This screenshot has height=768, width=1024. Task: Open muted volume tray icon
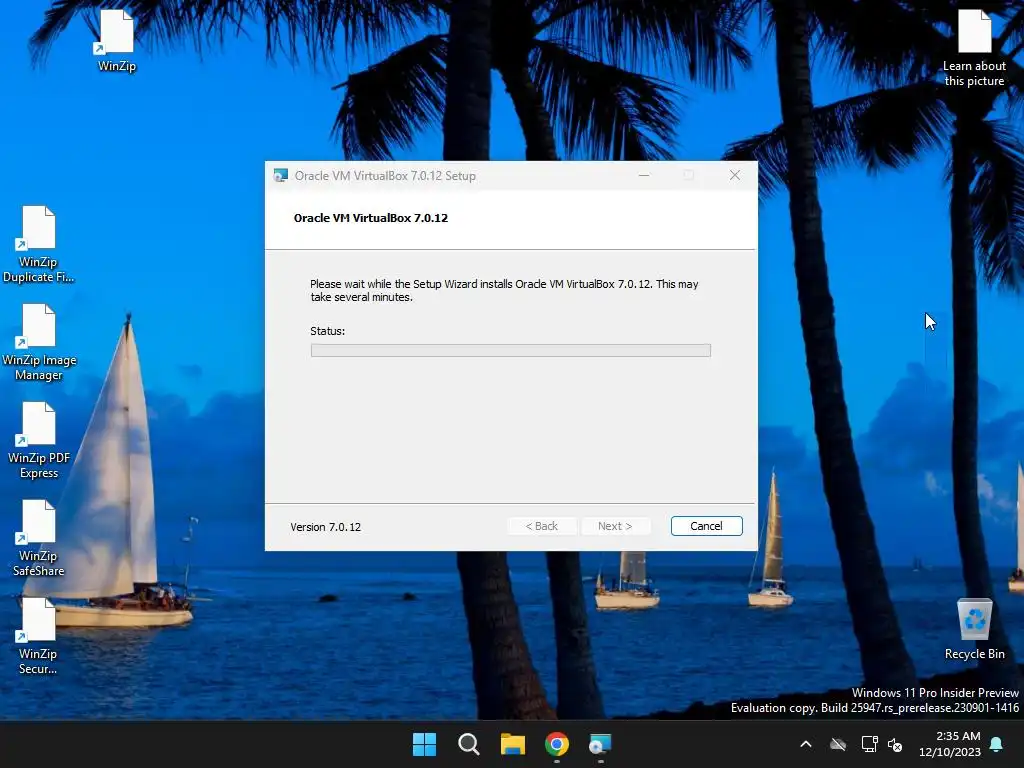(x=895, y=744)
